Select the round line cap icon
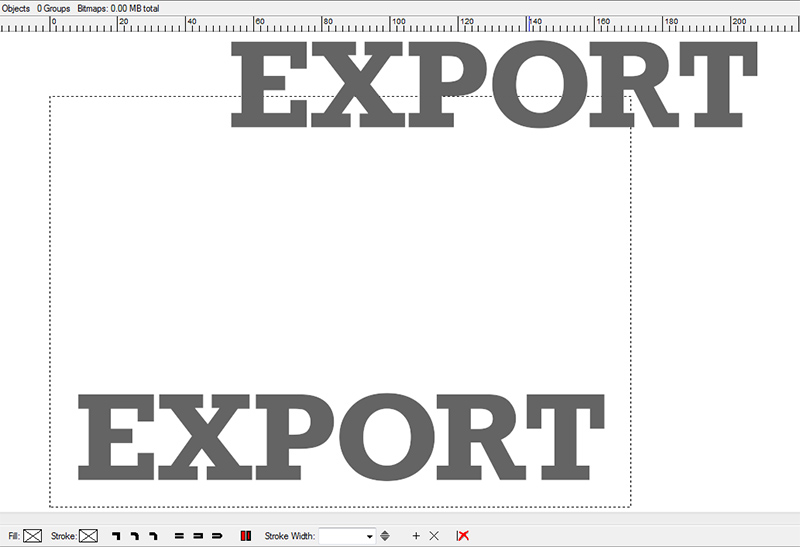The width and height of the screenshot is (800, 547). [217, 536]
